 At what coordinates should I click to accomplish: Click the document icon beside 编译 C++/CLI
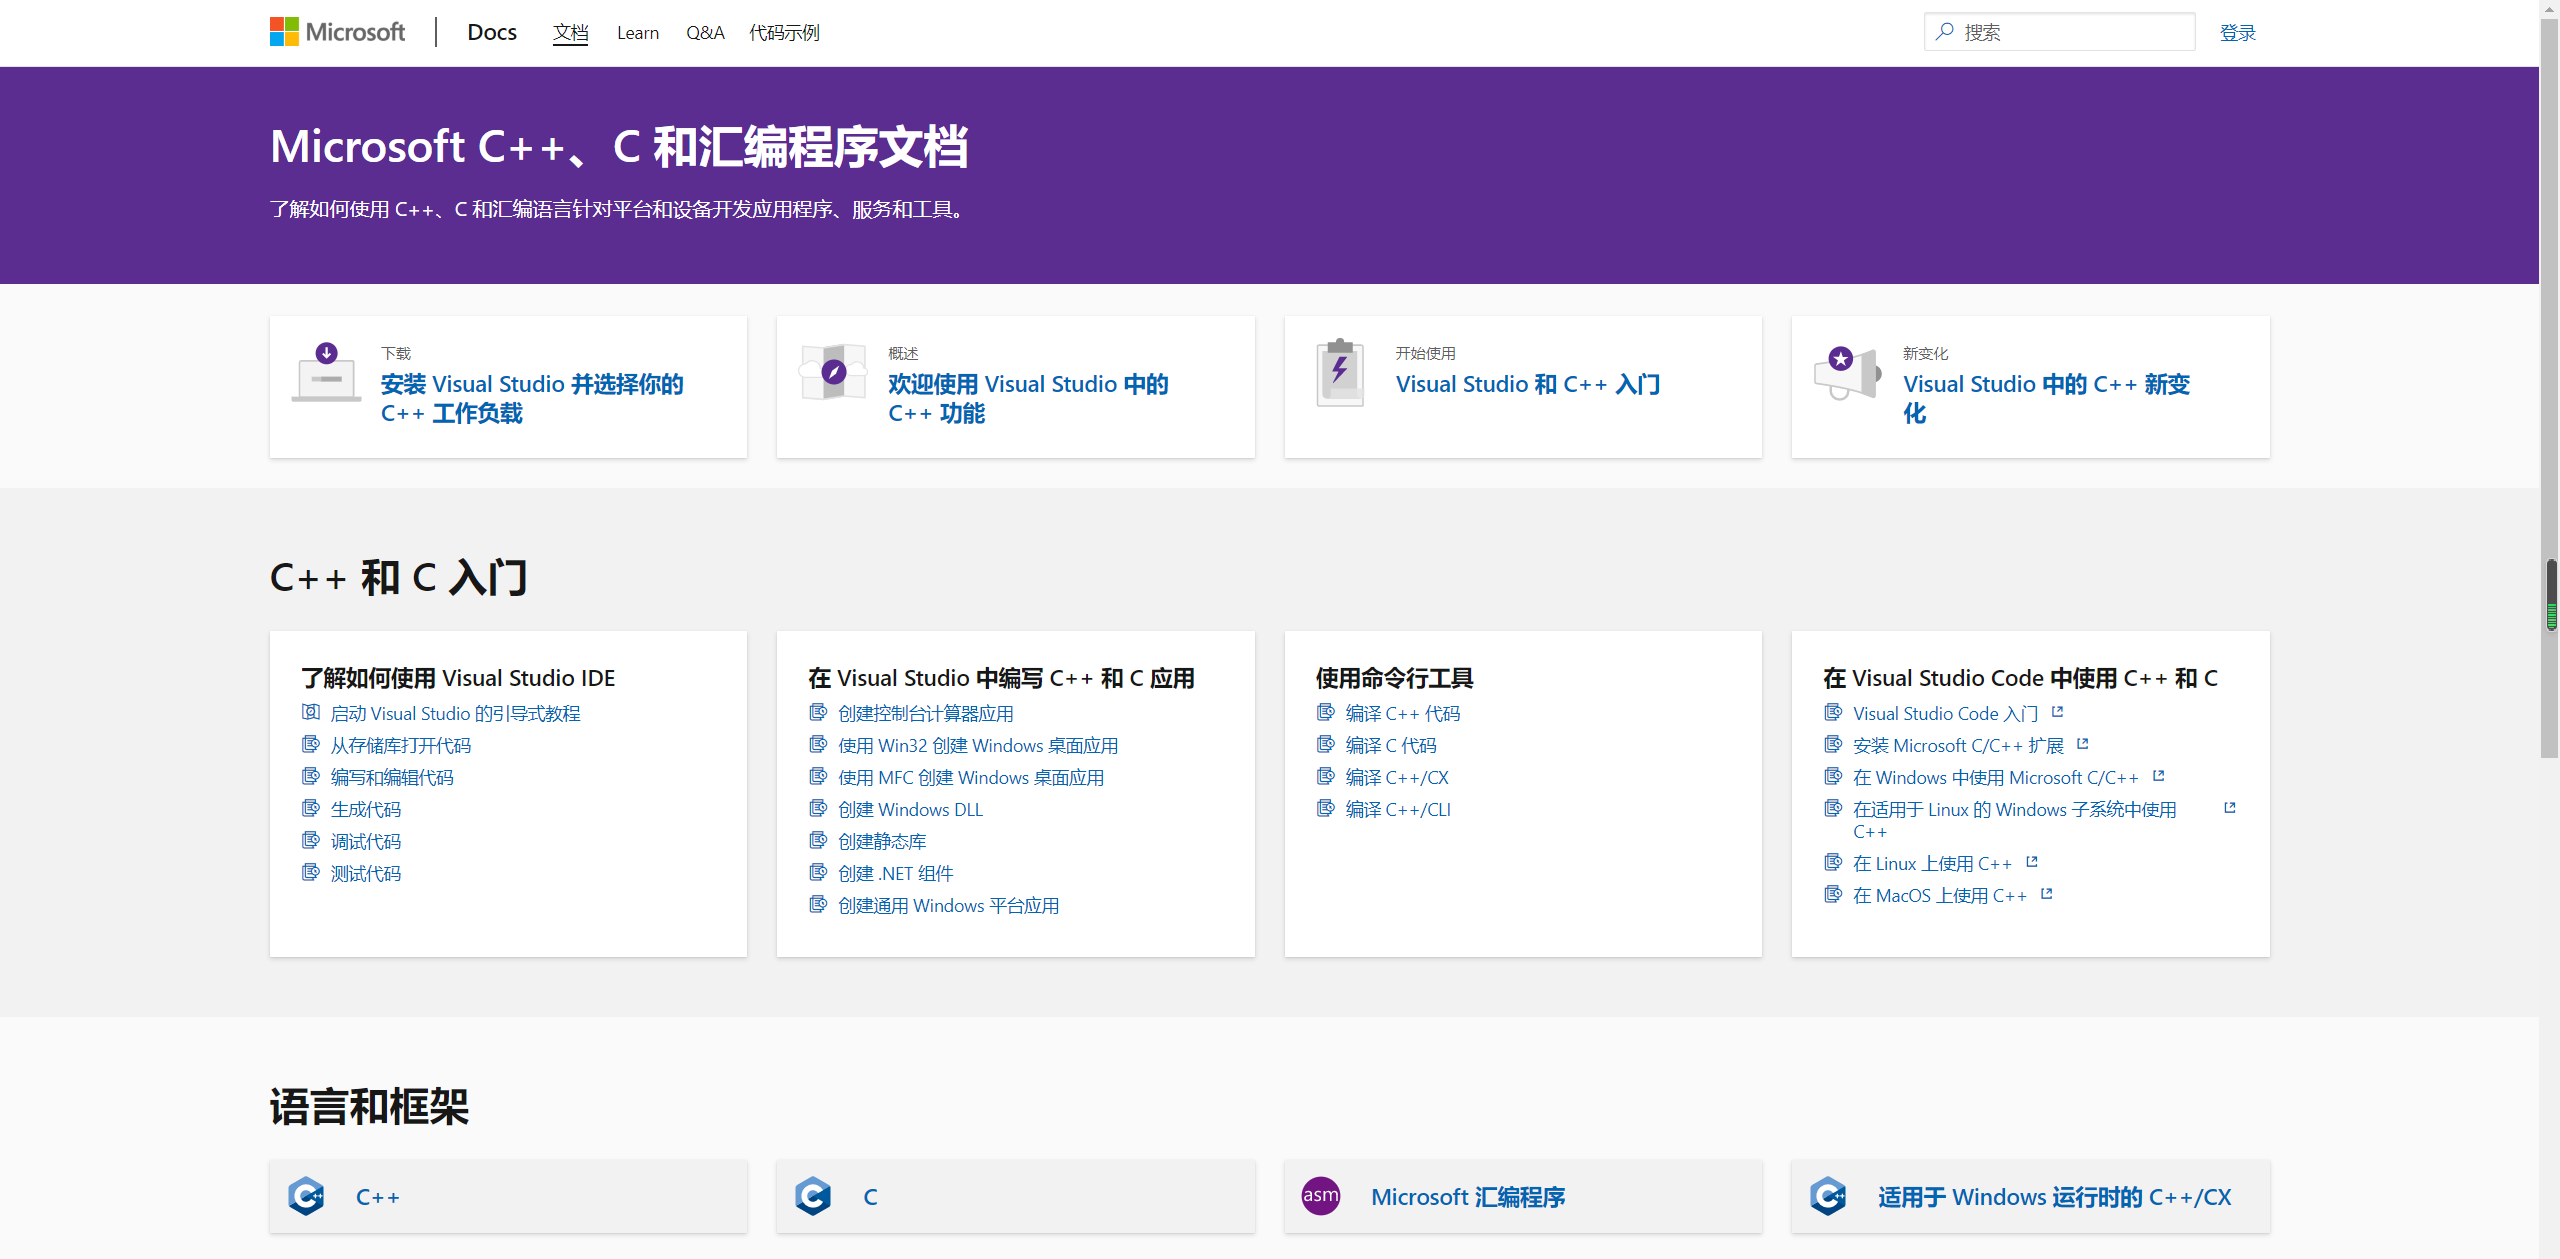click(1326, 808)
